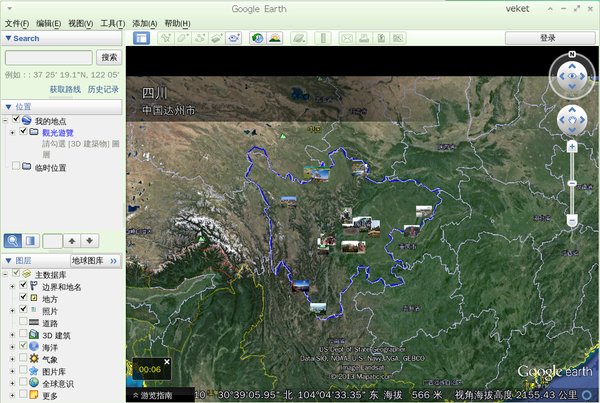The height and width of the screenshot is (403, 600).
Task: Click the 获取路线 directions link
Action: pos(65,89)
